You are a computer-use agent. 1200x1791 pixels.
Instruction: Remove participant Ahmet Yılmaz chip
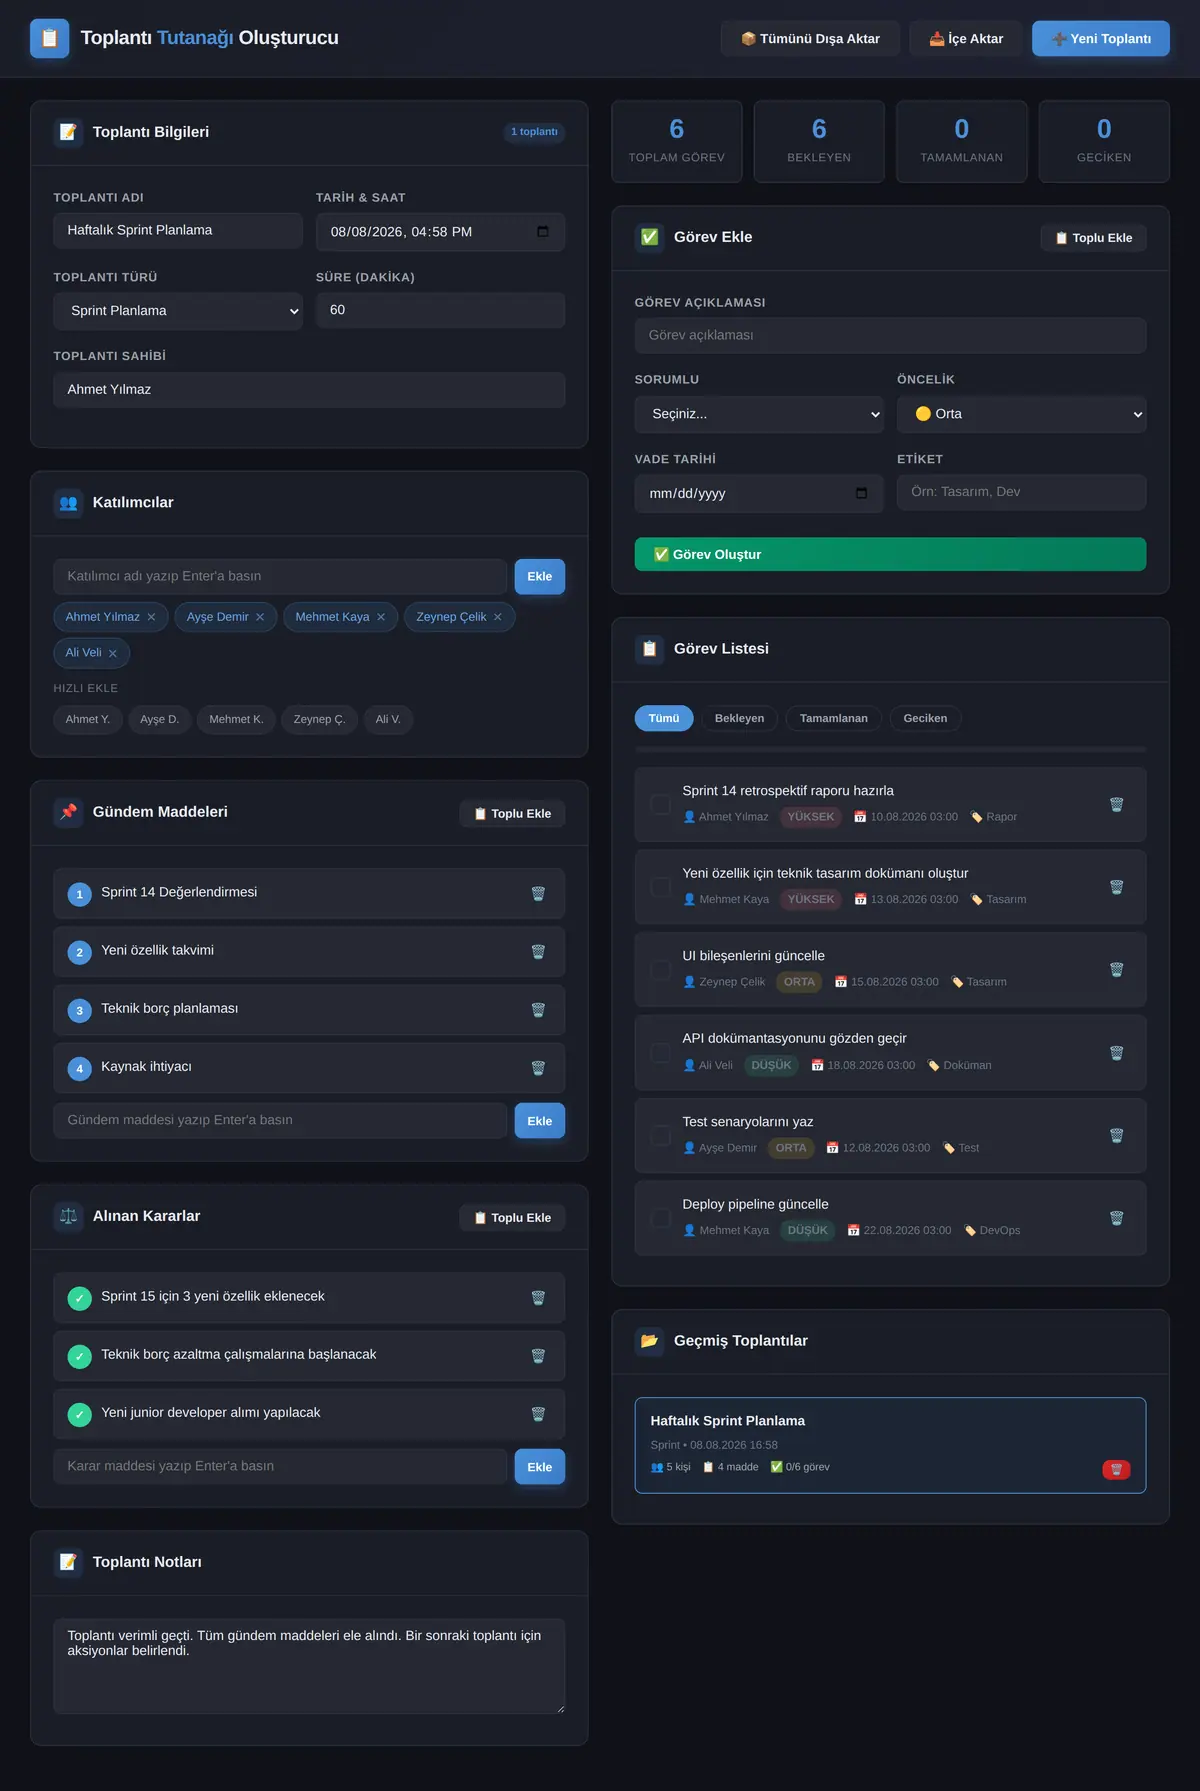click(x=151, y=617)
